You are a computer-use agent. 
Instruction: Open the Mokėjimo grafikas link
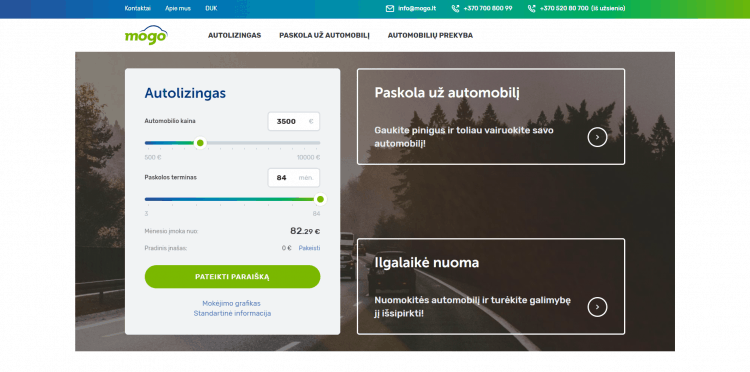232,304
